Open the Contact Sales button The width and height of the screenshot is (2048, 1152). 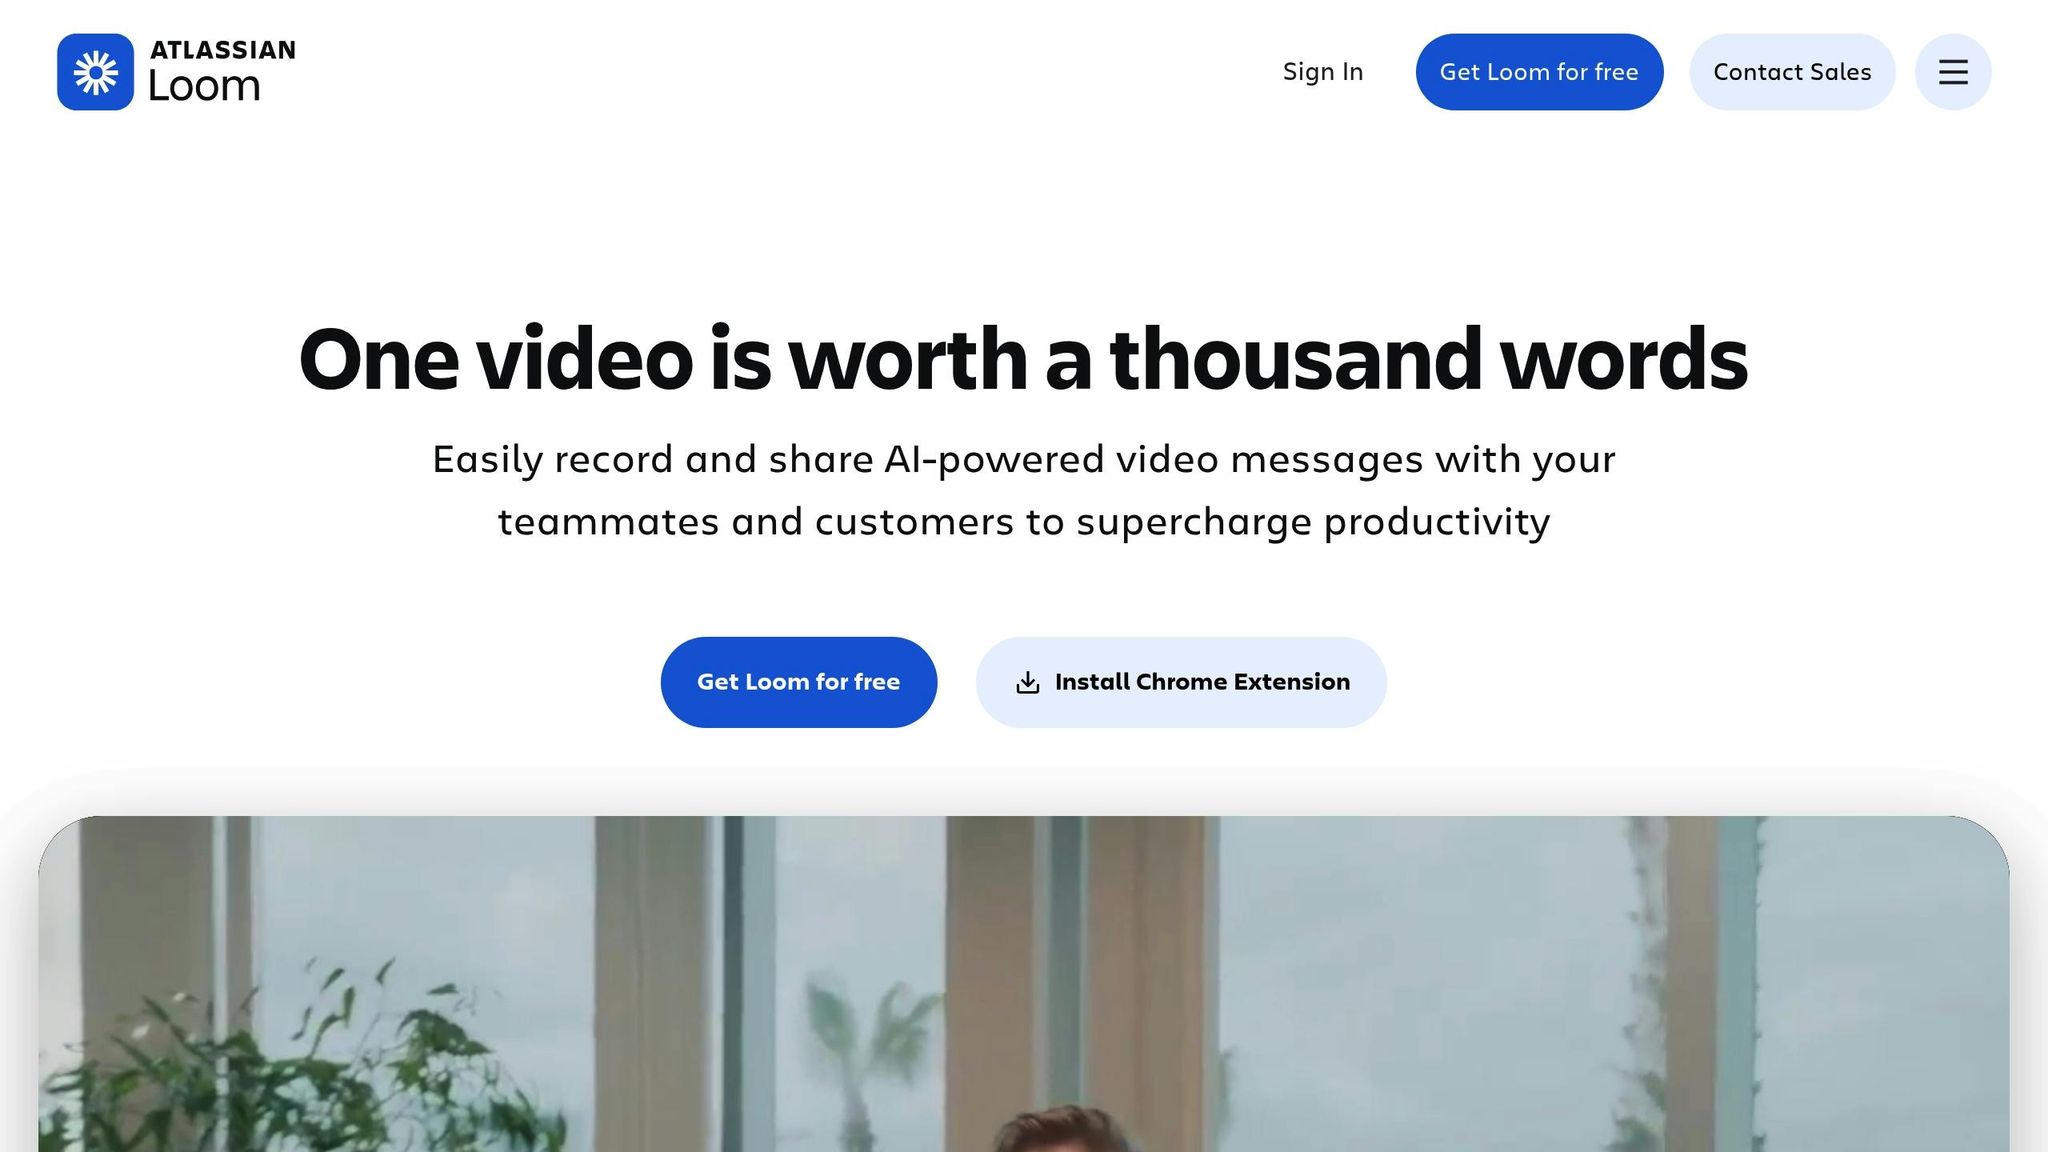coord(1792,72)
